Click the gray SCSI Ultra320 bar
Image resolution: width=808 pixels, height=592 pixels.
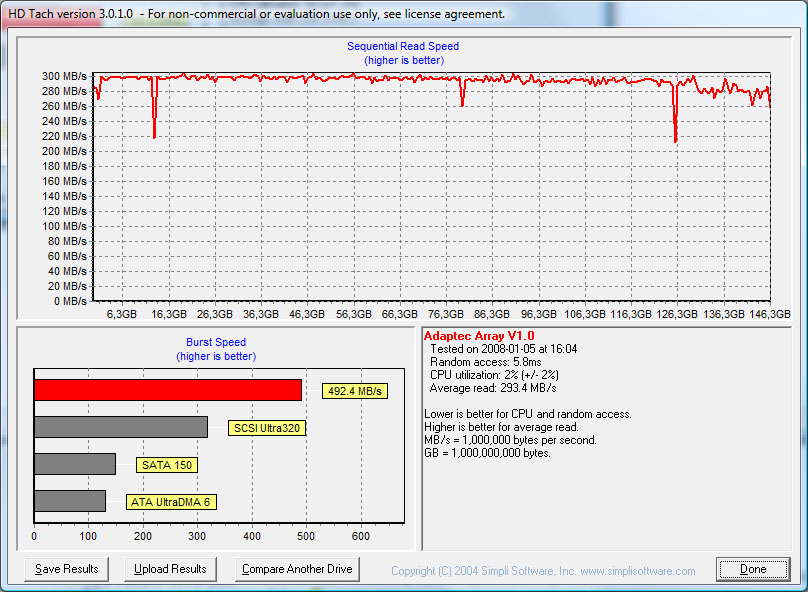121,427
